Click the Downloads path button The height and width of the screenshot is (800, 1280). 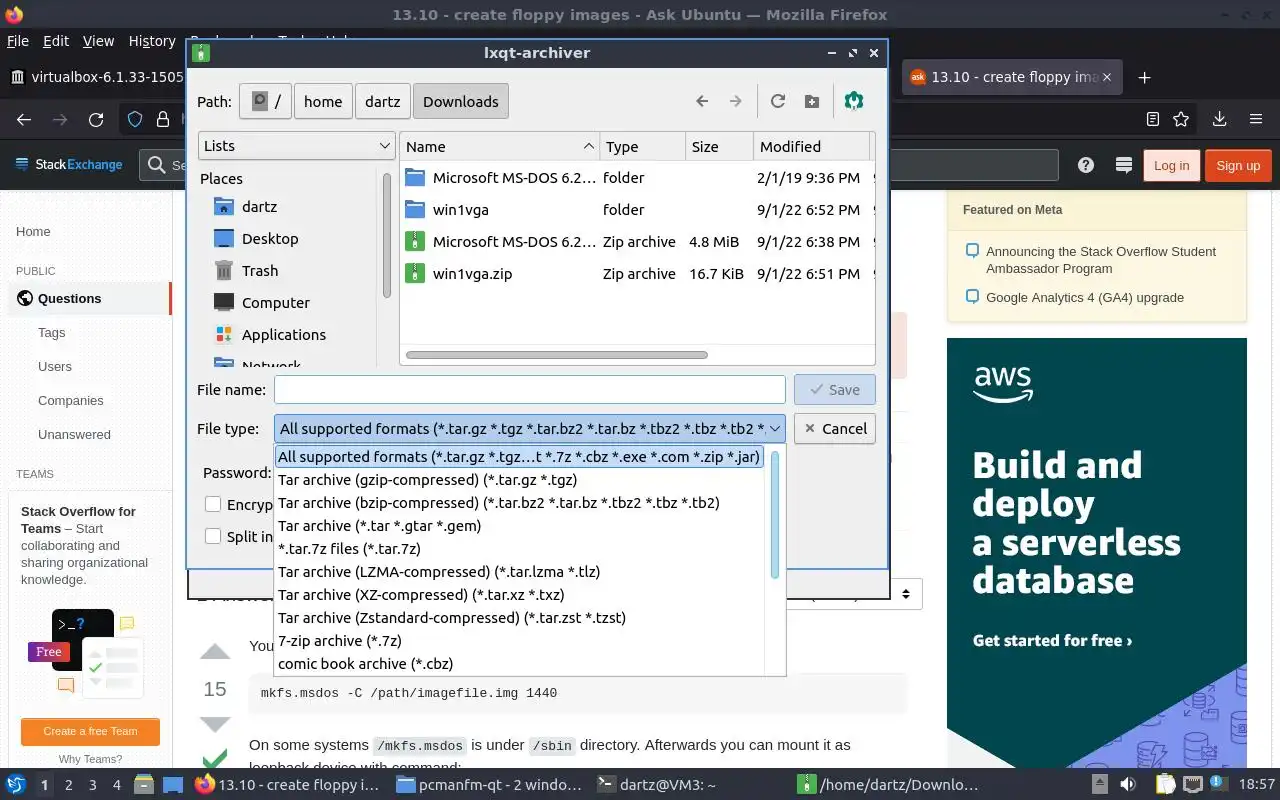[x=461, y=101]
